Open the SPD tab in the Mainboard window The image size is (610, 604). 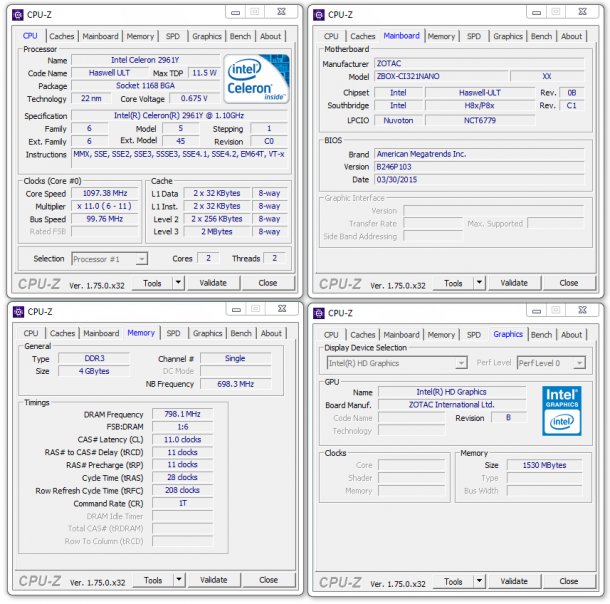click(x=473, y=36)
